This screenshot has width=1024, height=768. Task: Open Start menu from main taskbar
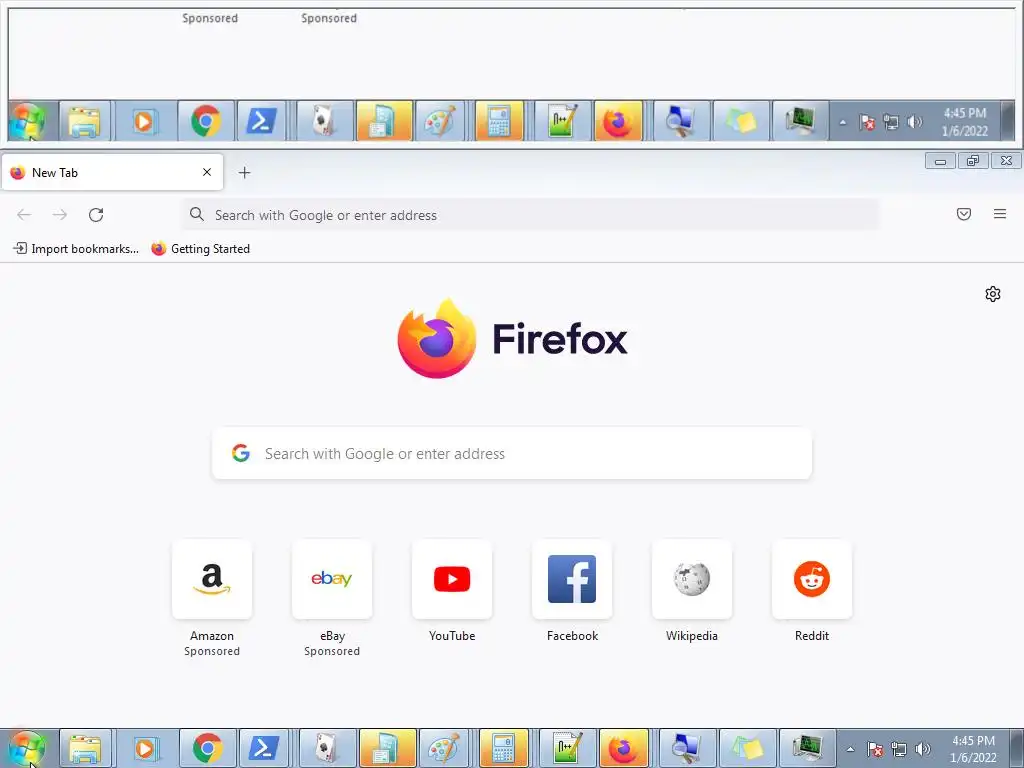coord(27,749)
